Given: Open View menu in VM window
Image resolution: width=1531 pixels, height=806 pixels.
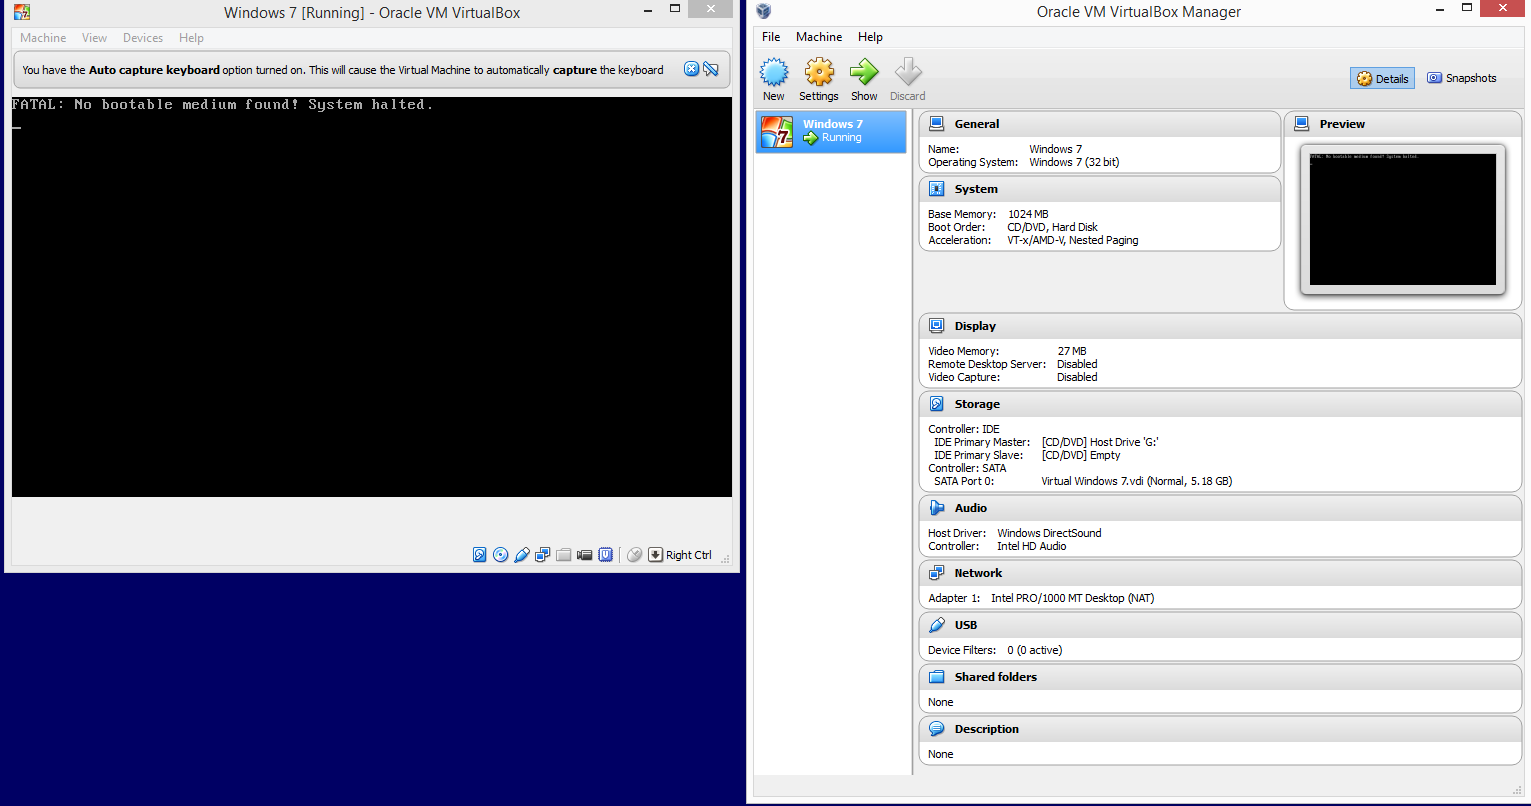Looking at the screenshot, I should point(95,38).
